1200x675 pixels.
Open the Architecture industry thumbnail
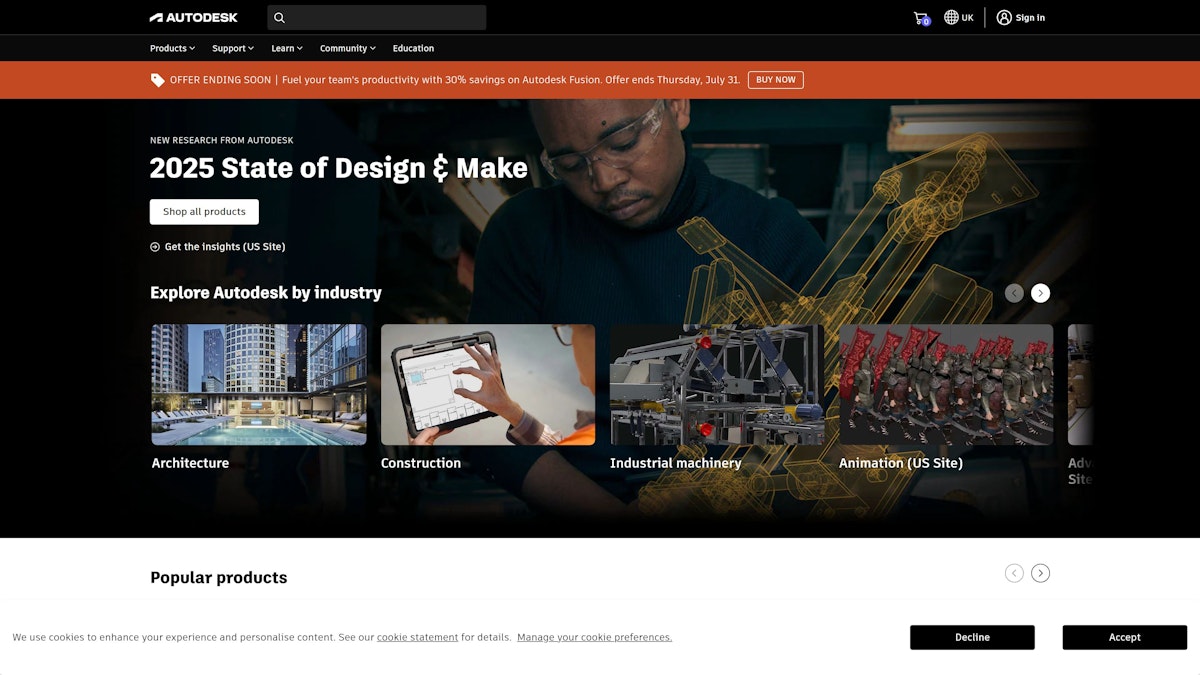tap(259, 384)
